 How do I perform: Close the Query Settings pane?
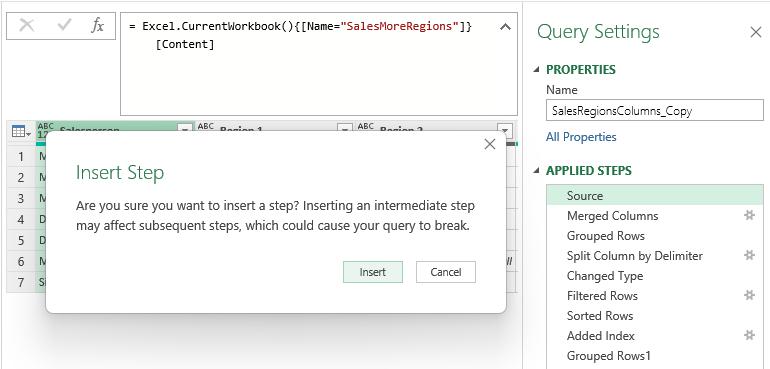[756, 32]
